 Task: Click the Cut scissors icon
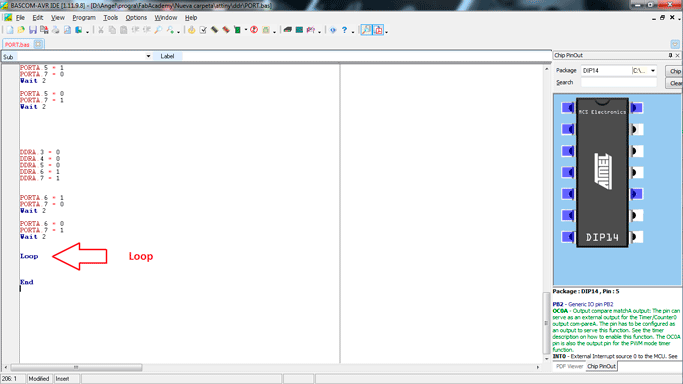coord(101,30)
